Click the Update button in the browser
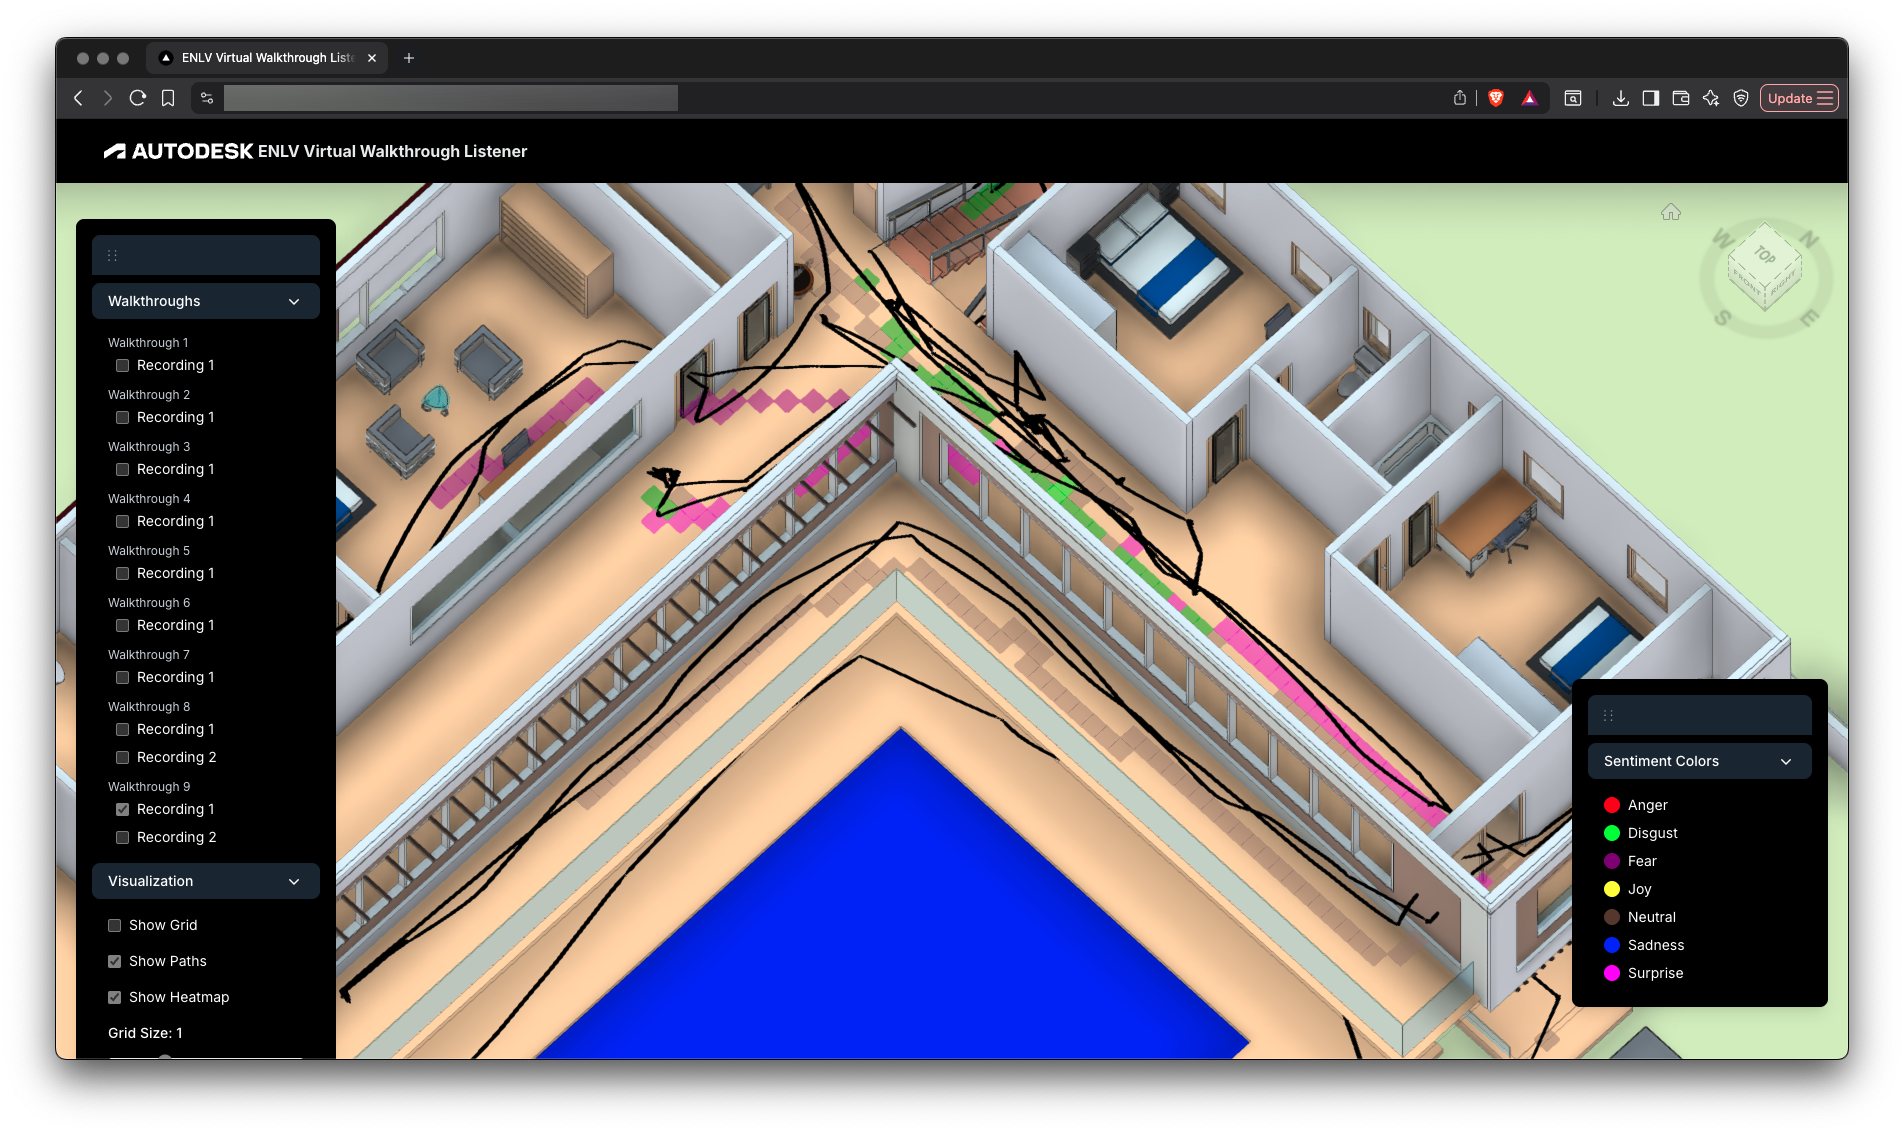The height and width of the screenshot is (1133, 1904). click(1798, 98)
